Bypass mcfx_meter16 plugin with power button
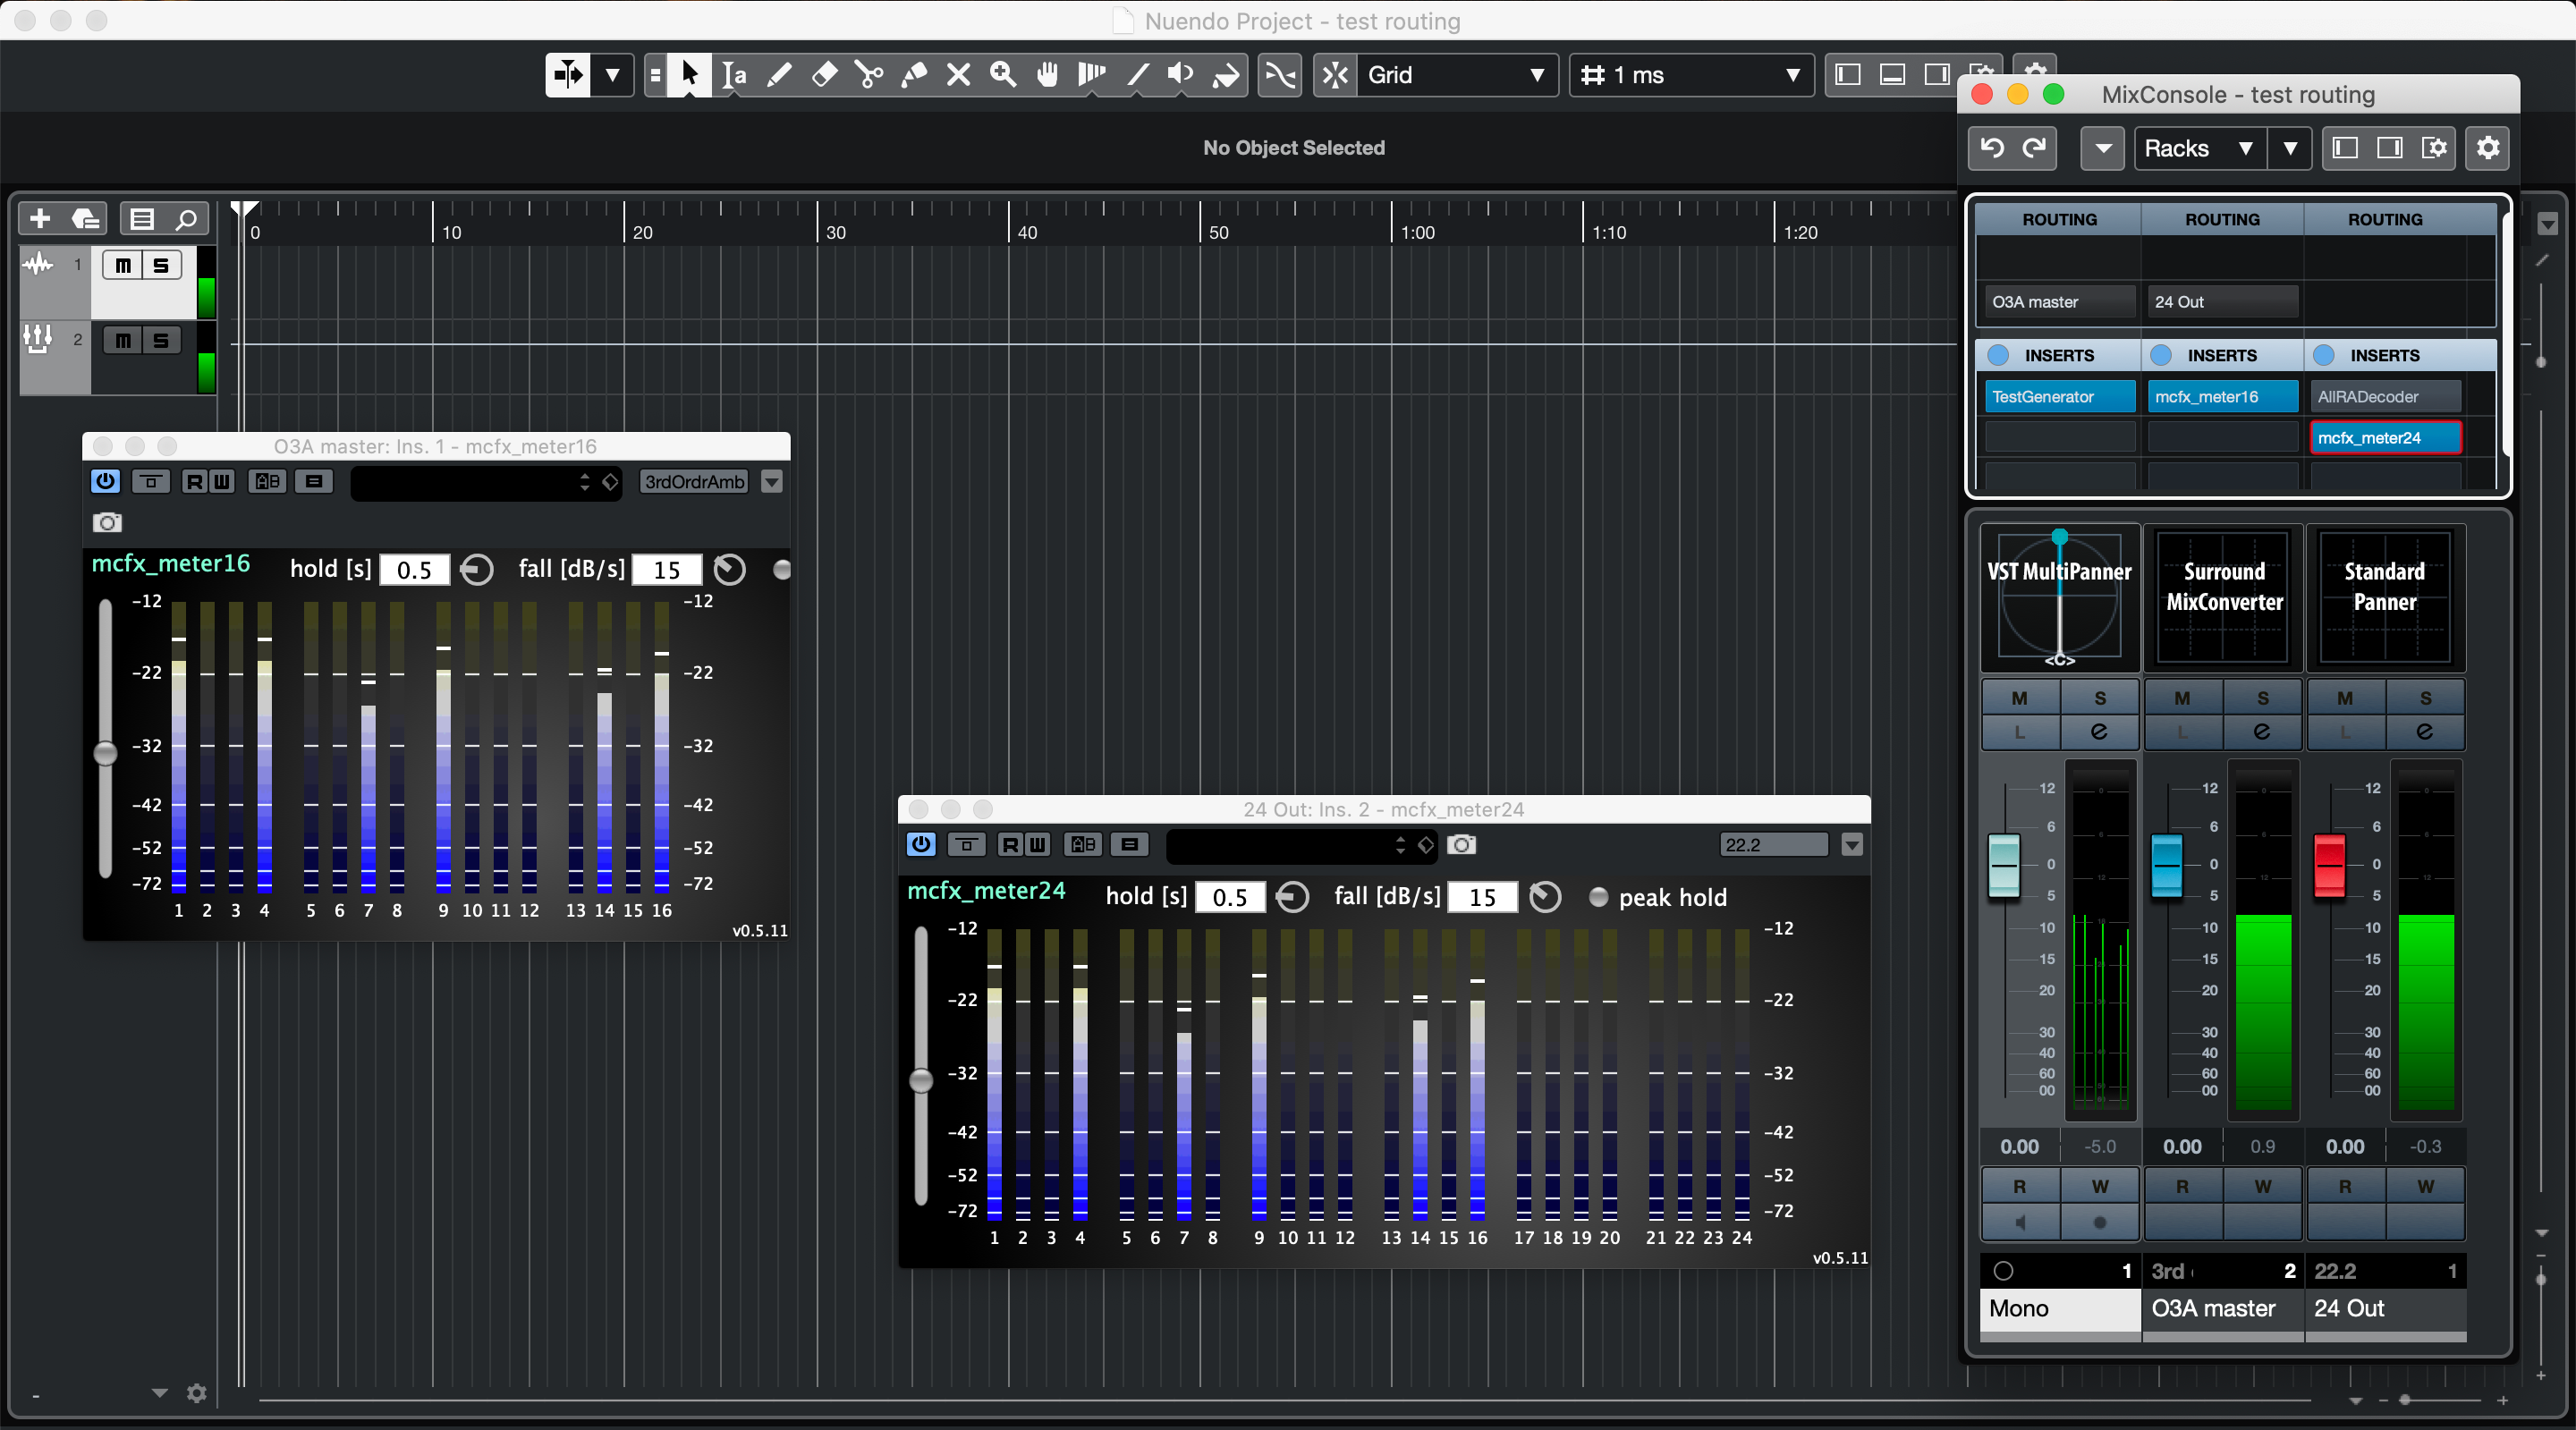Image resolution: width=2576 pixels, height=1430 pixels. point(105,481)
